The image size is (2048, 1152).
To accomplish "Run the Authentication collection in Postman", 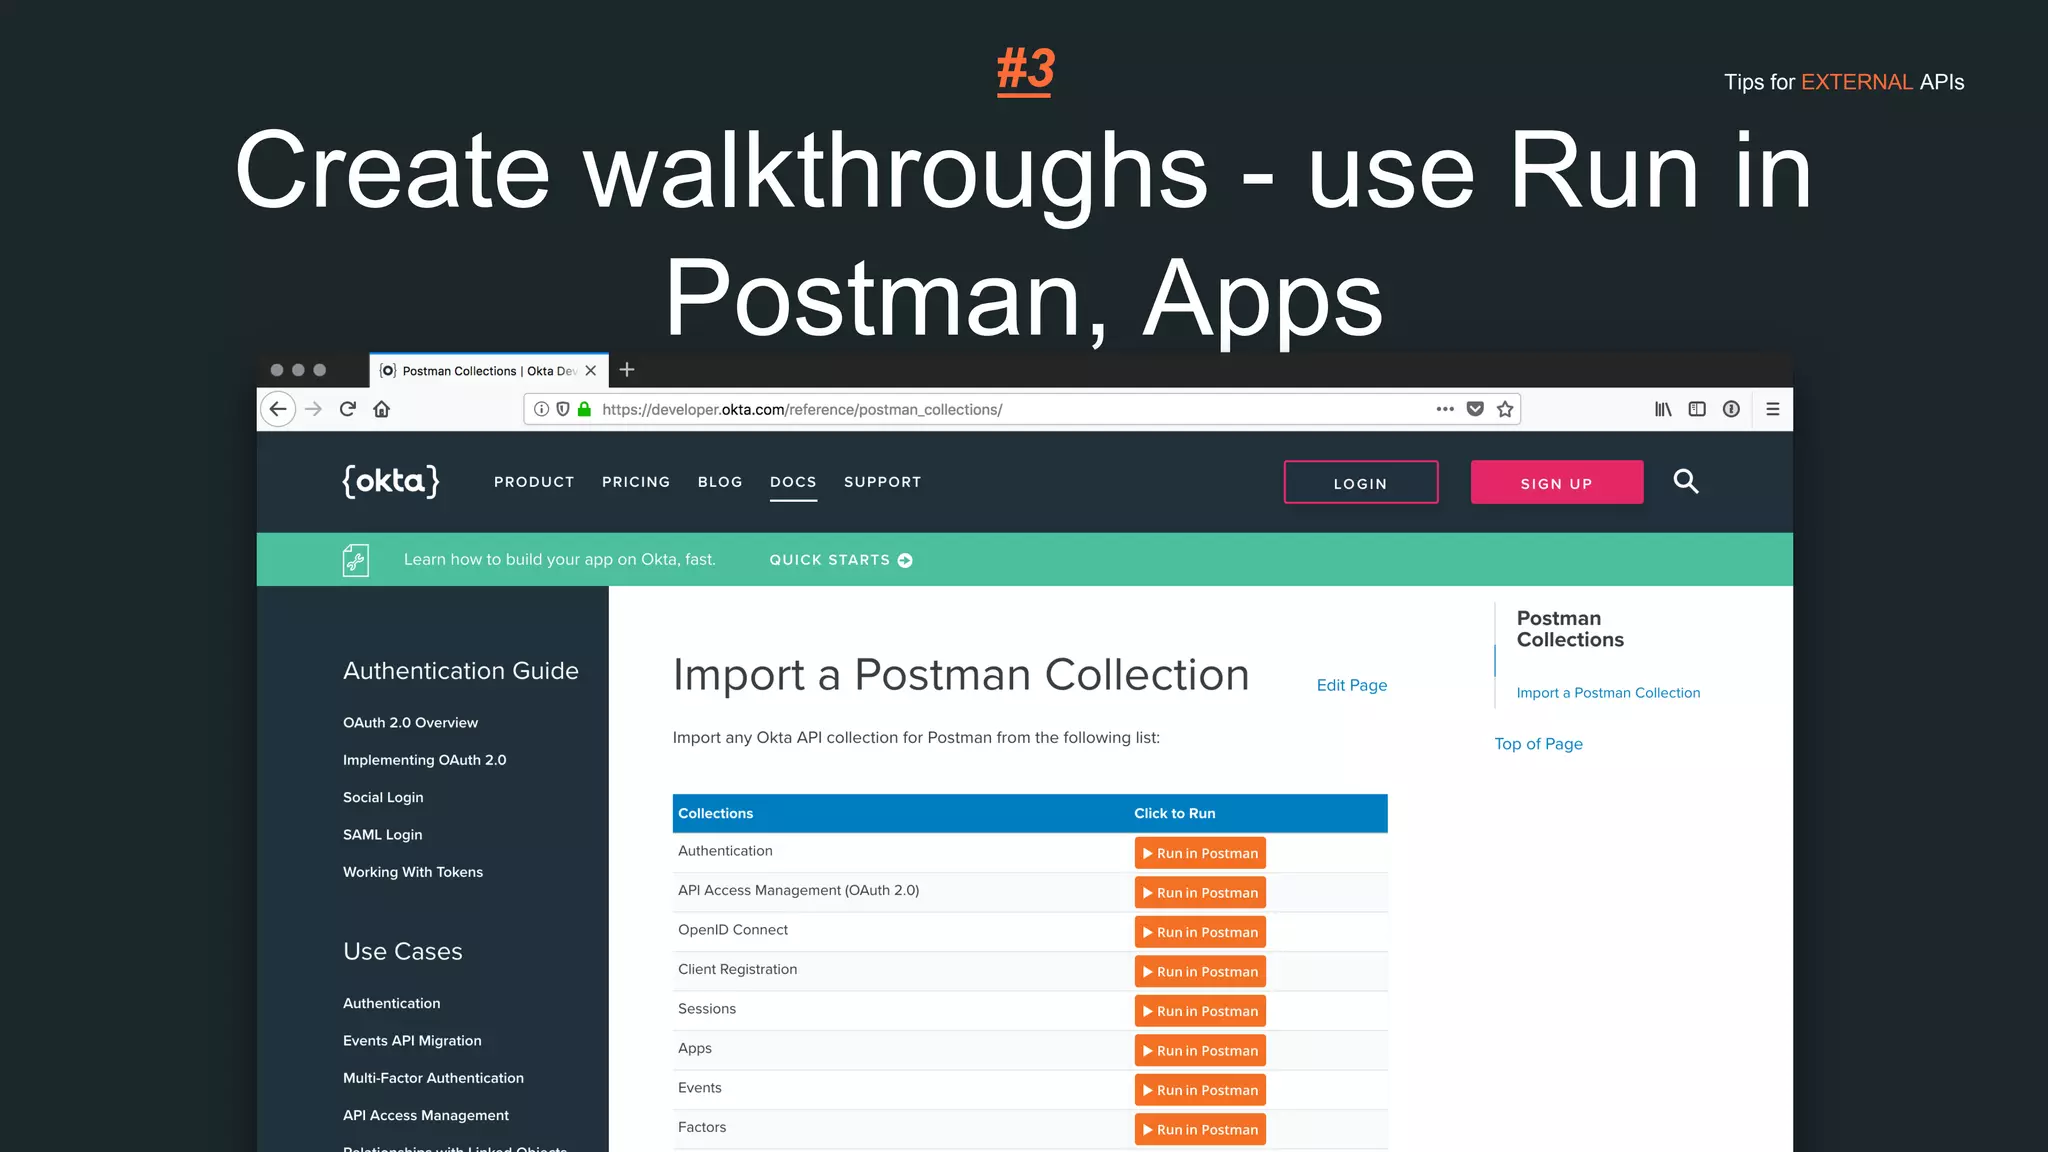I will click(x=1200, y=853).
